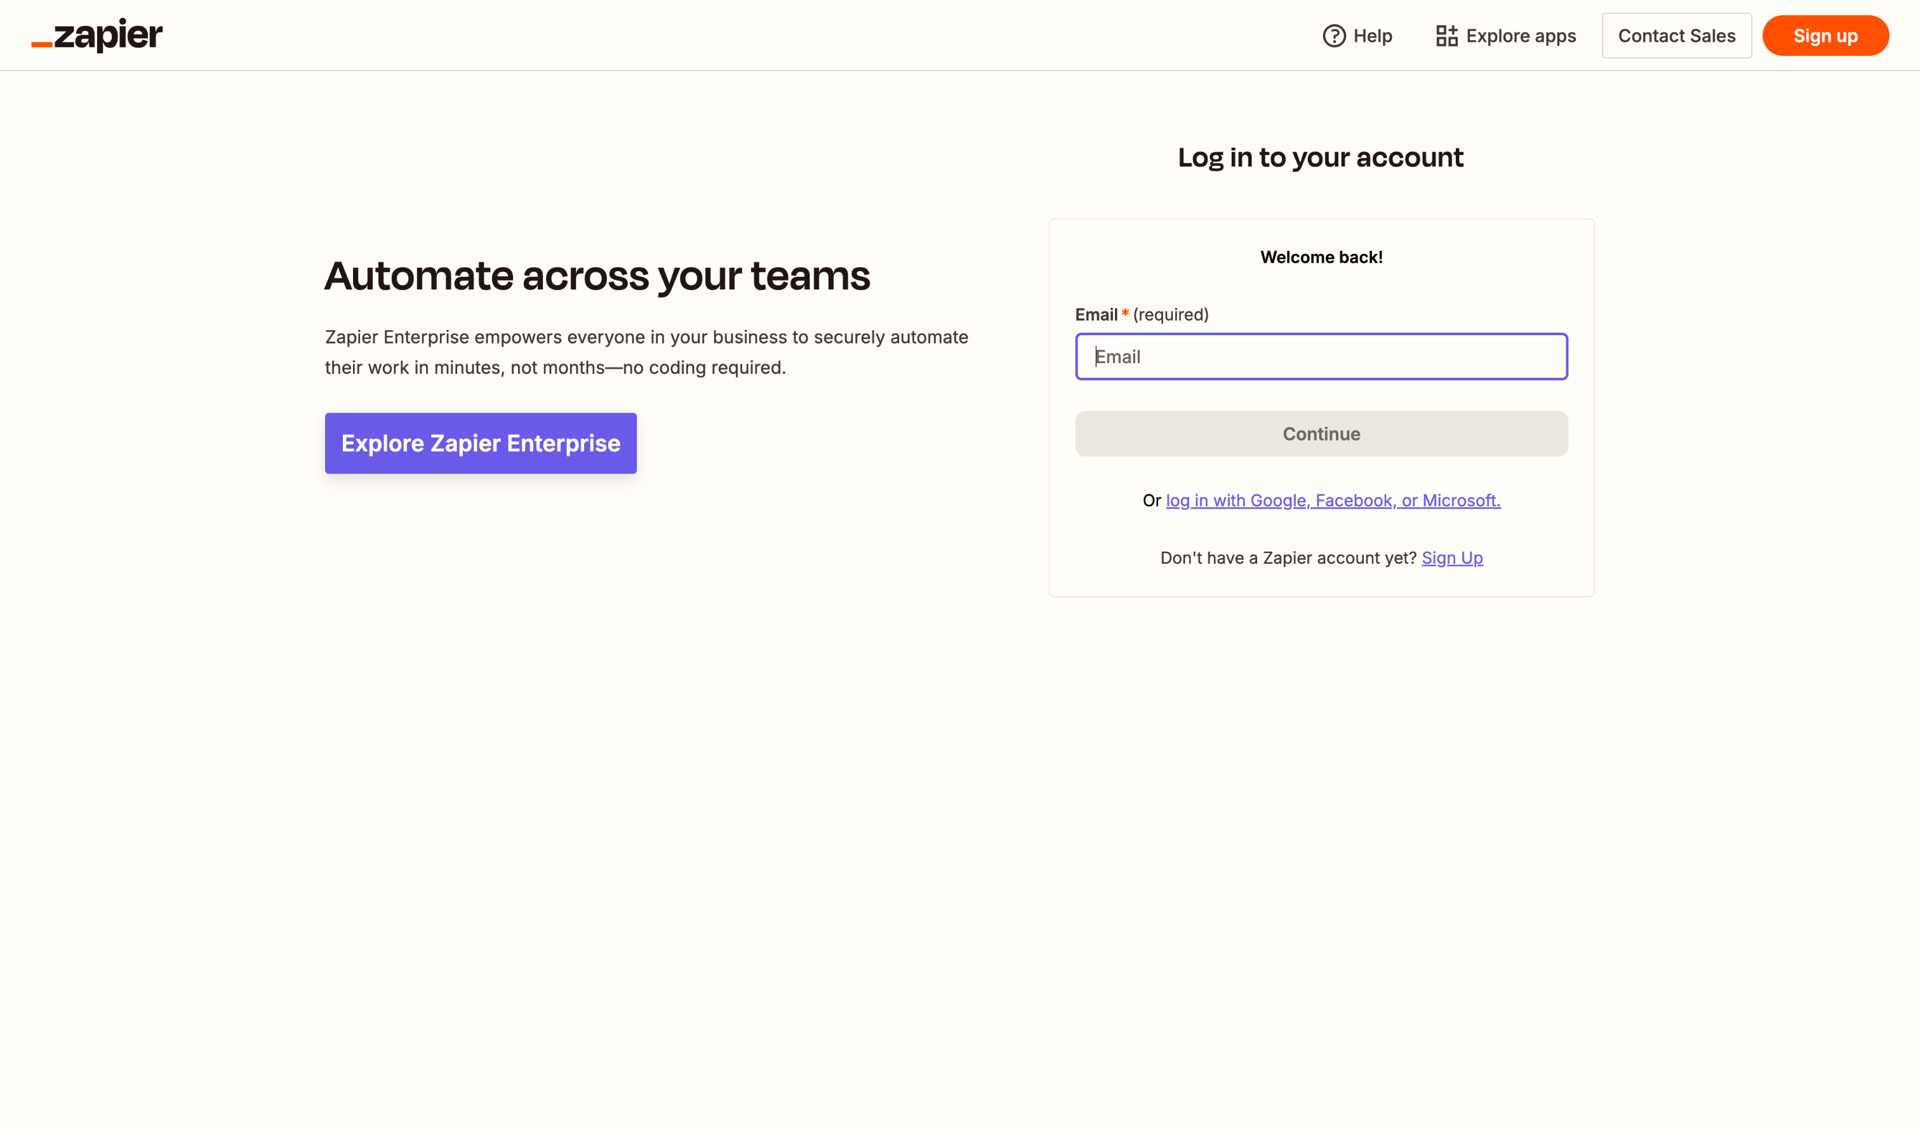Select Explore apps in the navigation bar
The image size is (1920, 1130).
point(1519,35)
